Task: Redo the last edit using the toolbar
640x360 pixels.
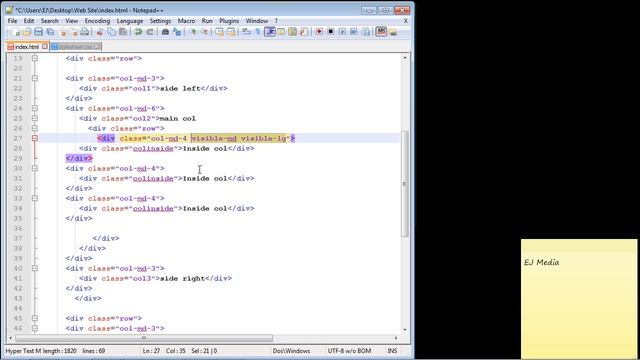Action: point(150,32)
